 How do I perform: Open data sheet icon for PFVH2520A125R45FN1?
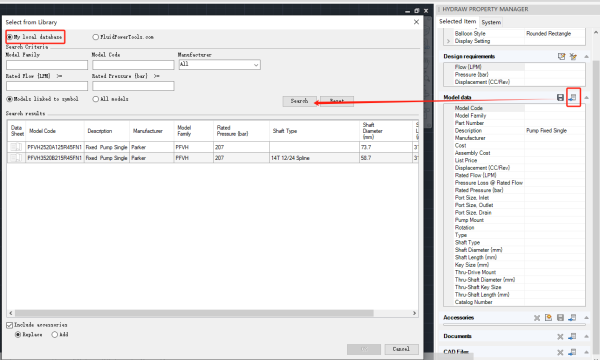16,147
